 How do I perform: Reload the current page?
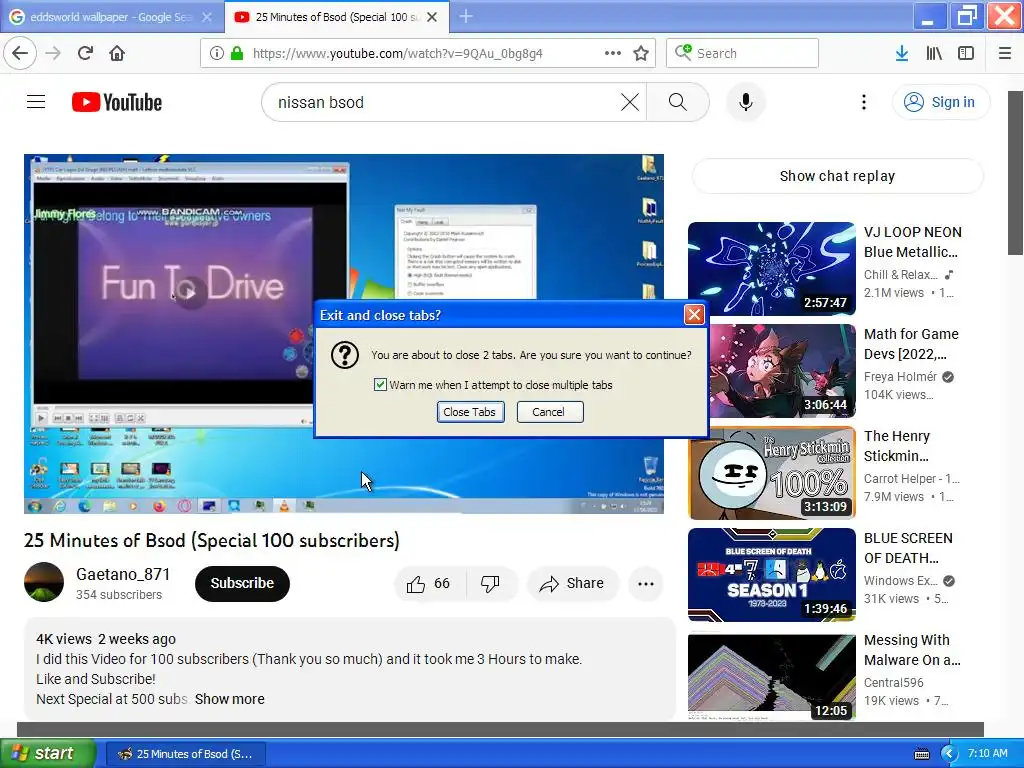[86, 53]
